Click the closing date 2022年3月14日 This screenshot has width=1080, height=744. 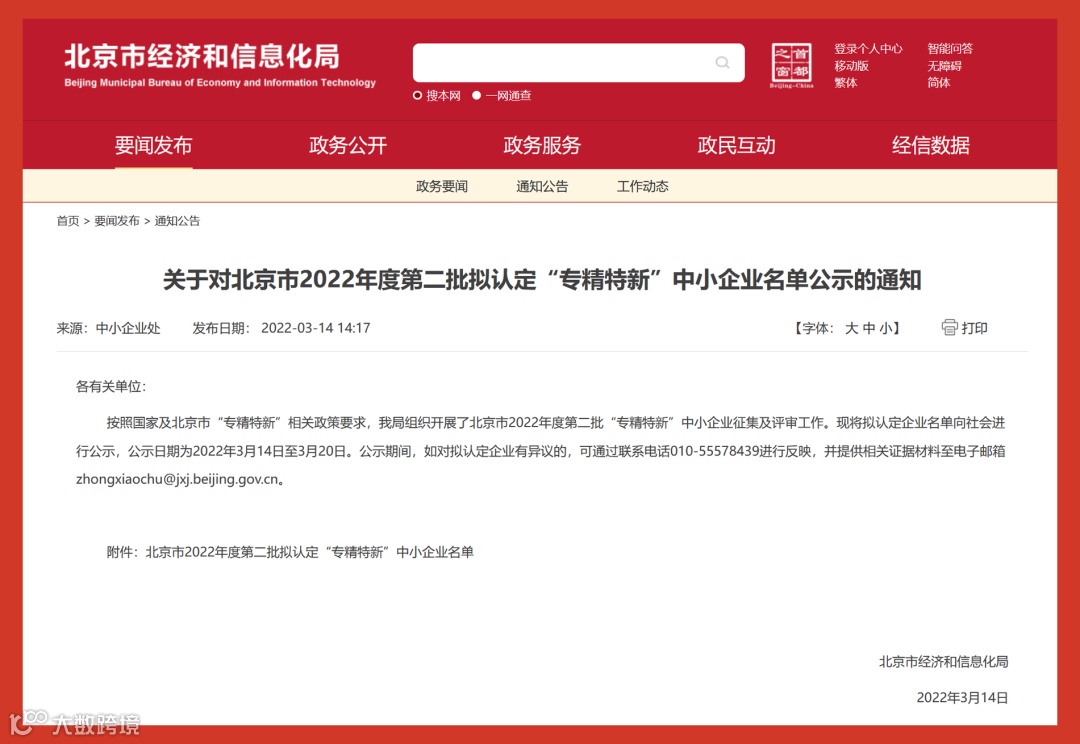pos(962,697)
